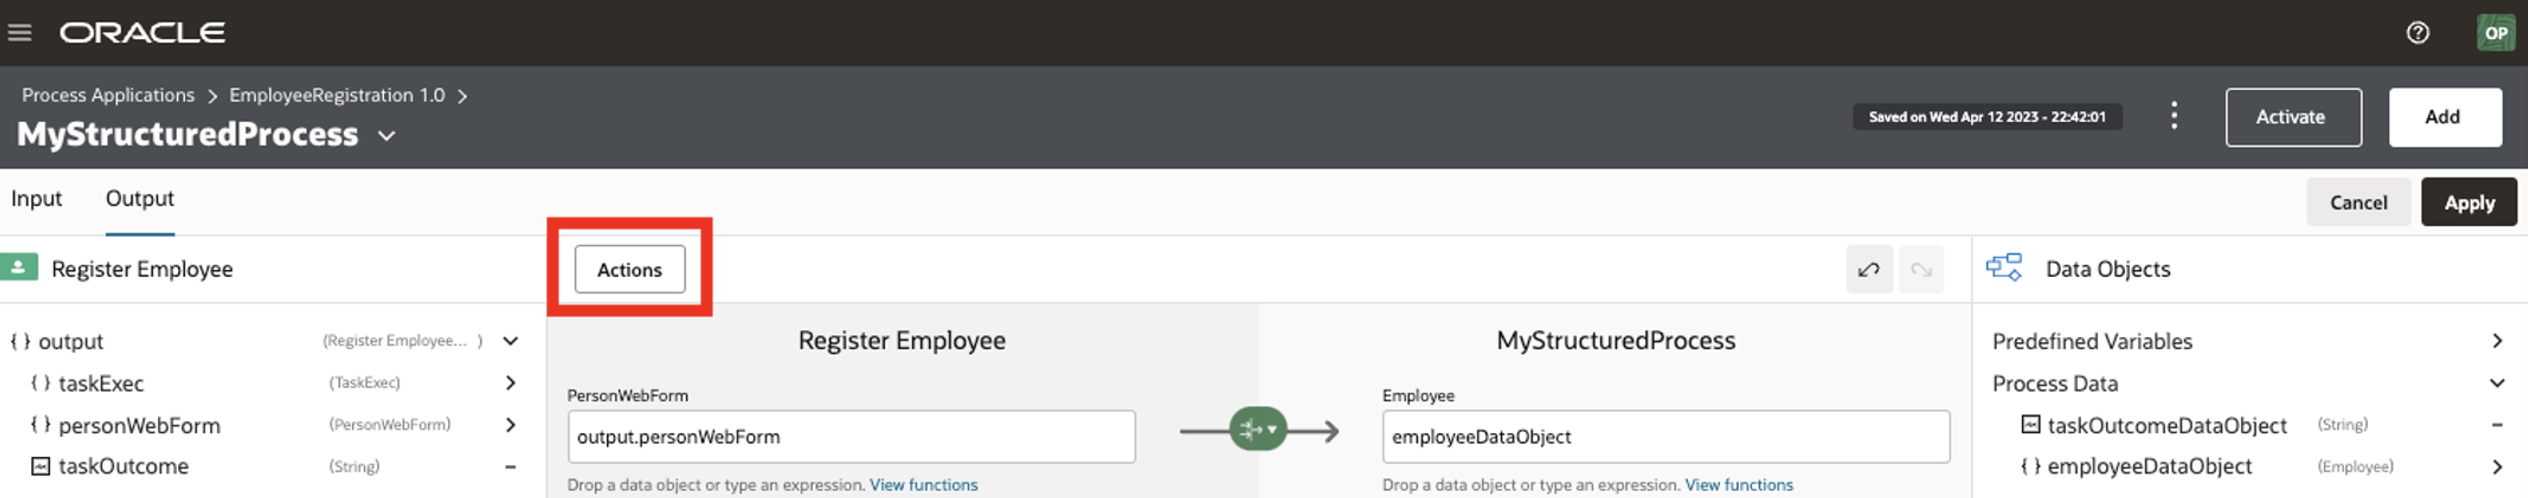Image resolution: width=2528 pixels, height=498 pixels.
Task: Click the redo arrow icon
Action: [x=1920, y=269]
